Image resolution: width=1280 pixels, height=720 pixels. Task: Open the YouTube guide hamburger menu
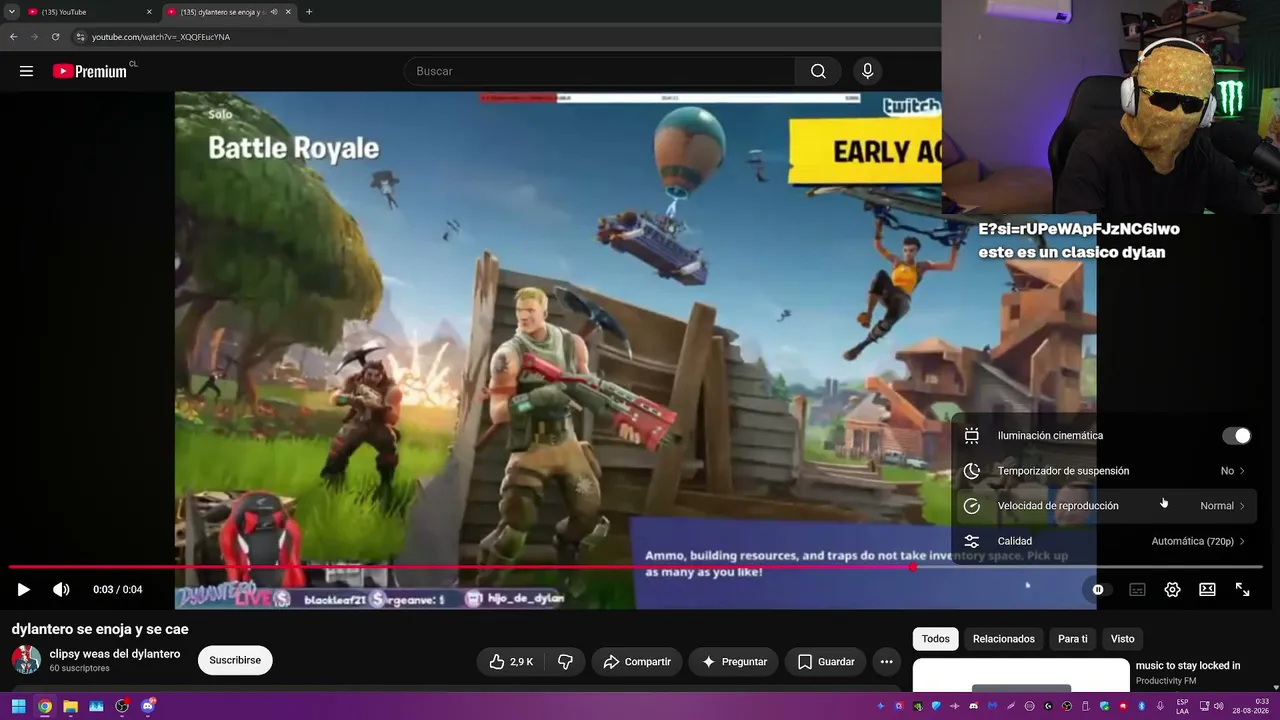(26, 71)
